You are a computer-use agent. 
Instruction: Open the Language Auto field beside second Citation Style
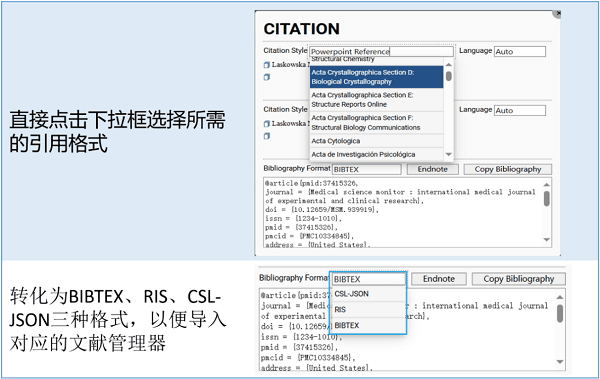coord(520,110)
